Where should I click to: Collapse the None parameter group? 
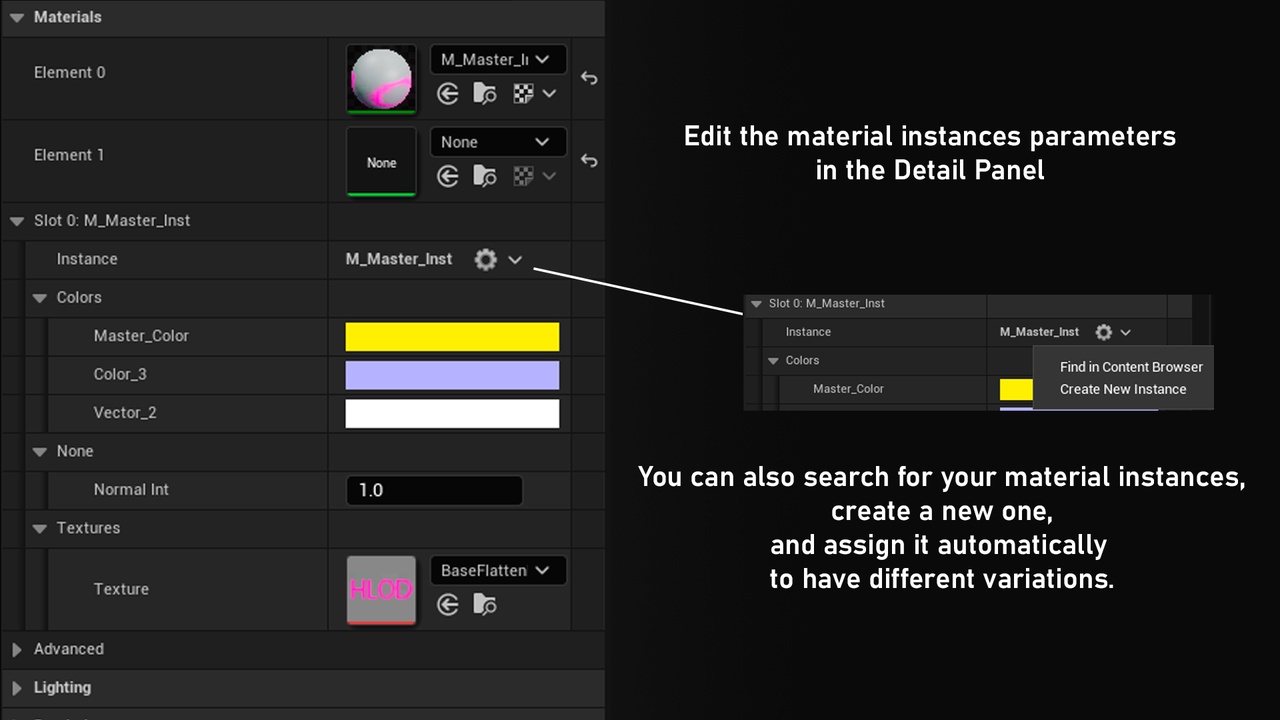[x=40, y=452]
